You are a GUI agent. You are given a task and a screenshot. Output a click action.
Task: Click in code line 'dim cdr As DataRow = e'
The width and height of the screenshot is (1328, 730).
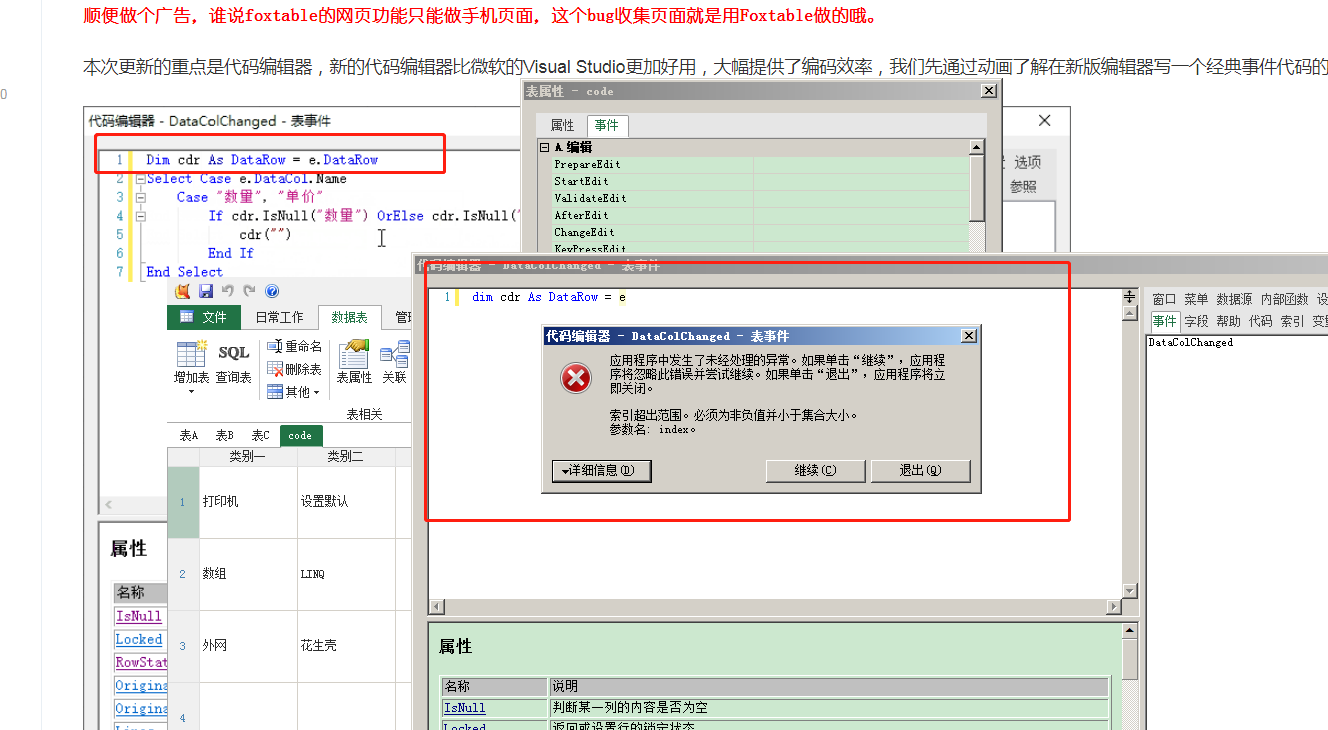[x=549, y=297]
